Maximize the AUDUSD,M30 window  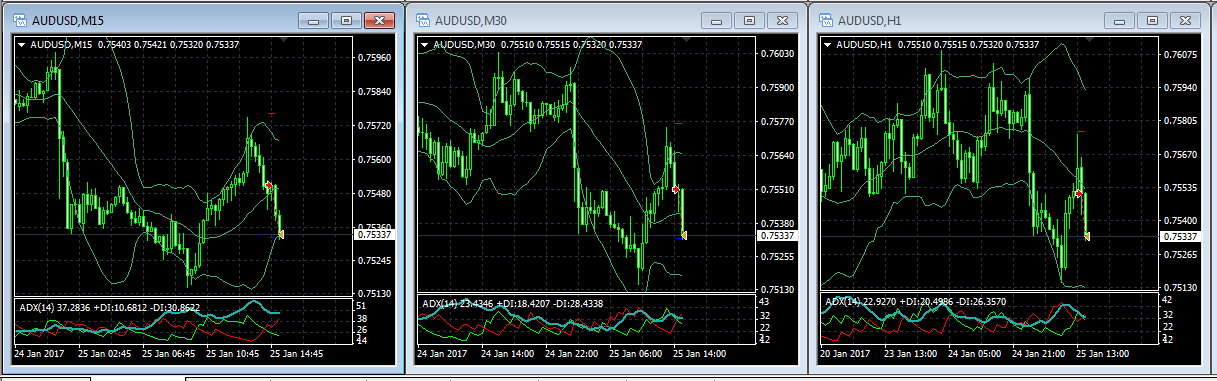[x=748, y=20]
